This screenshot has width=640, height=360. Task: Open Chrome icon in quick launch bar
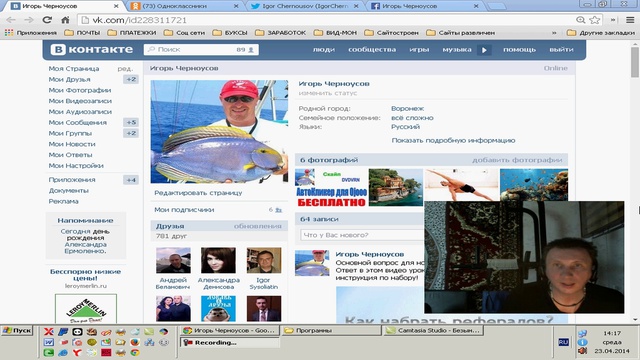(x=135, y=352)
